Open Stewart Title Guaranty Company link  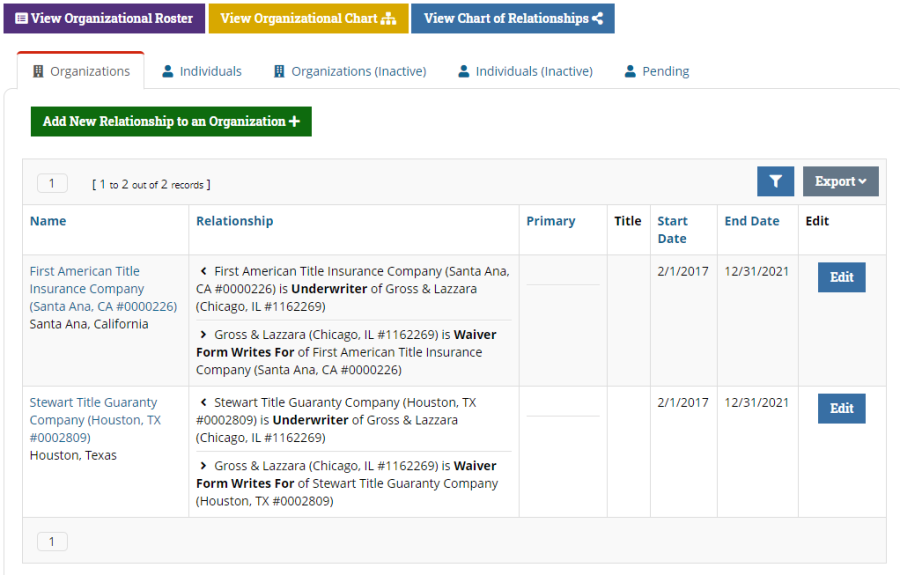point(95,420)
